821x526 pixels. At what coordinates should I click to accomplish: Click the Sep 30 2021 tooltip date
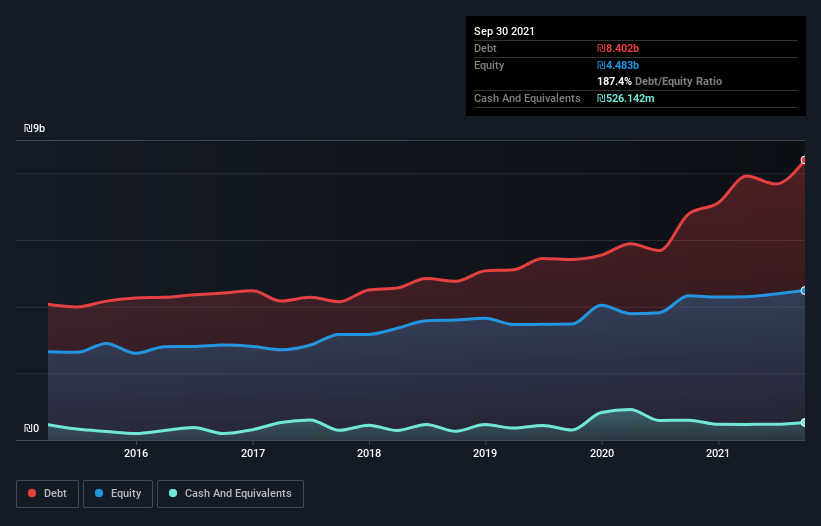click(504, 31)
